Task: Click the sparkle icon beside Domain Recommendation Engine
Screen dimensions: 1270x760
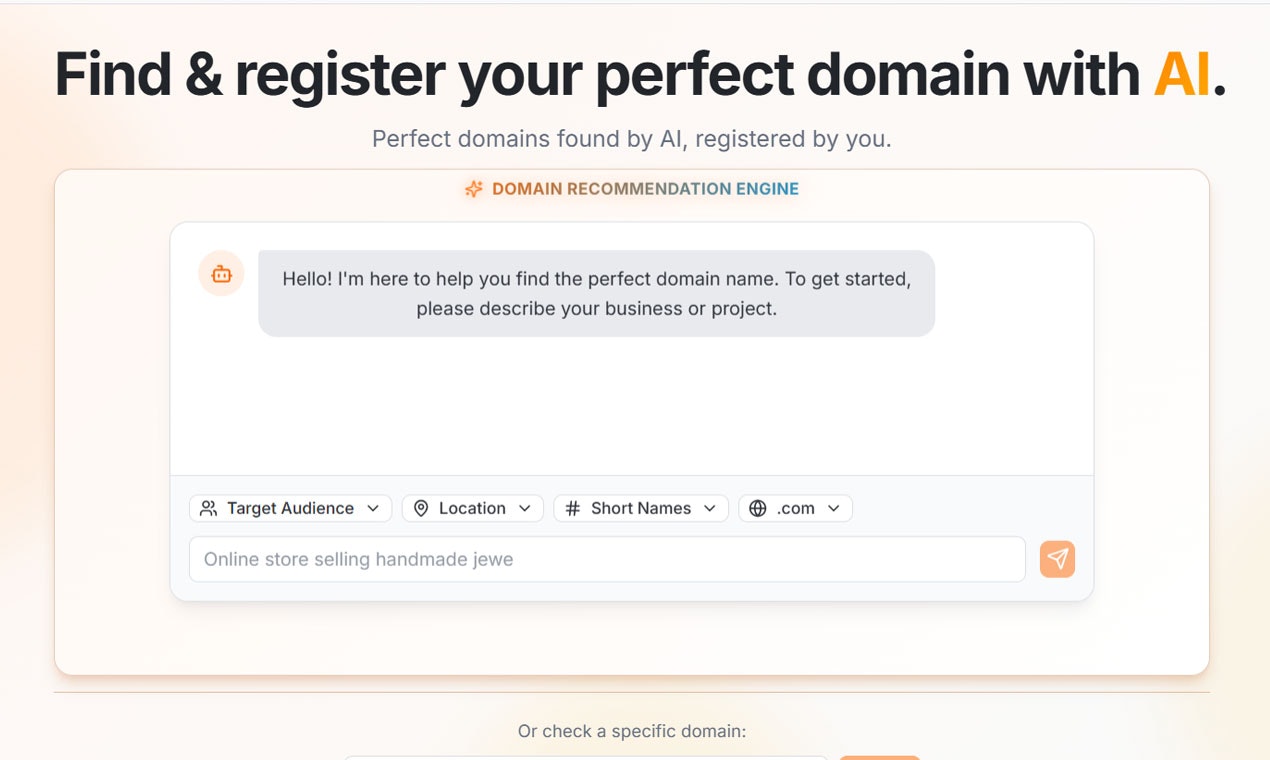Action: tap(473, 188)
